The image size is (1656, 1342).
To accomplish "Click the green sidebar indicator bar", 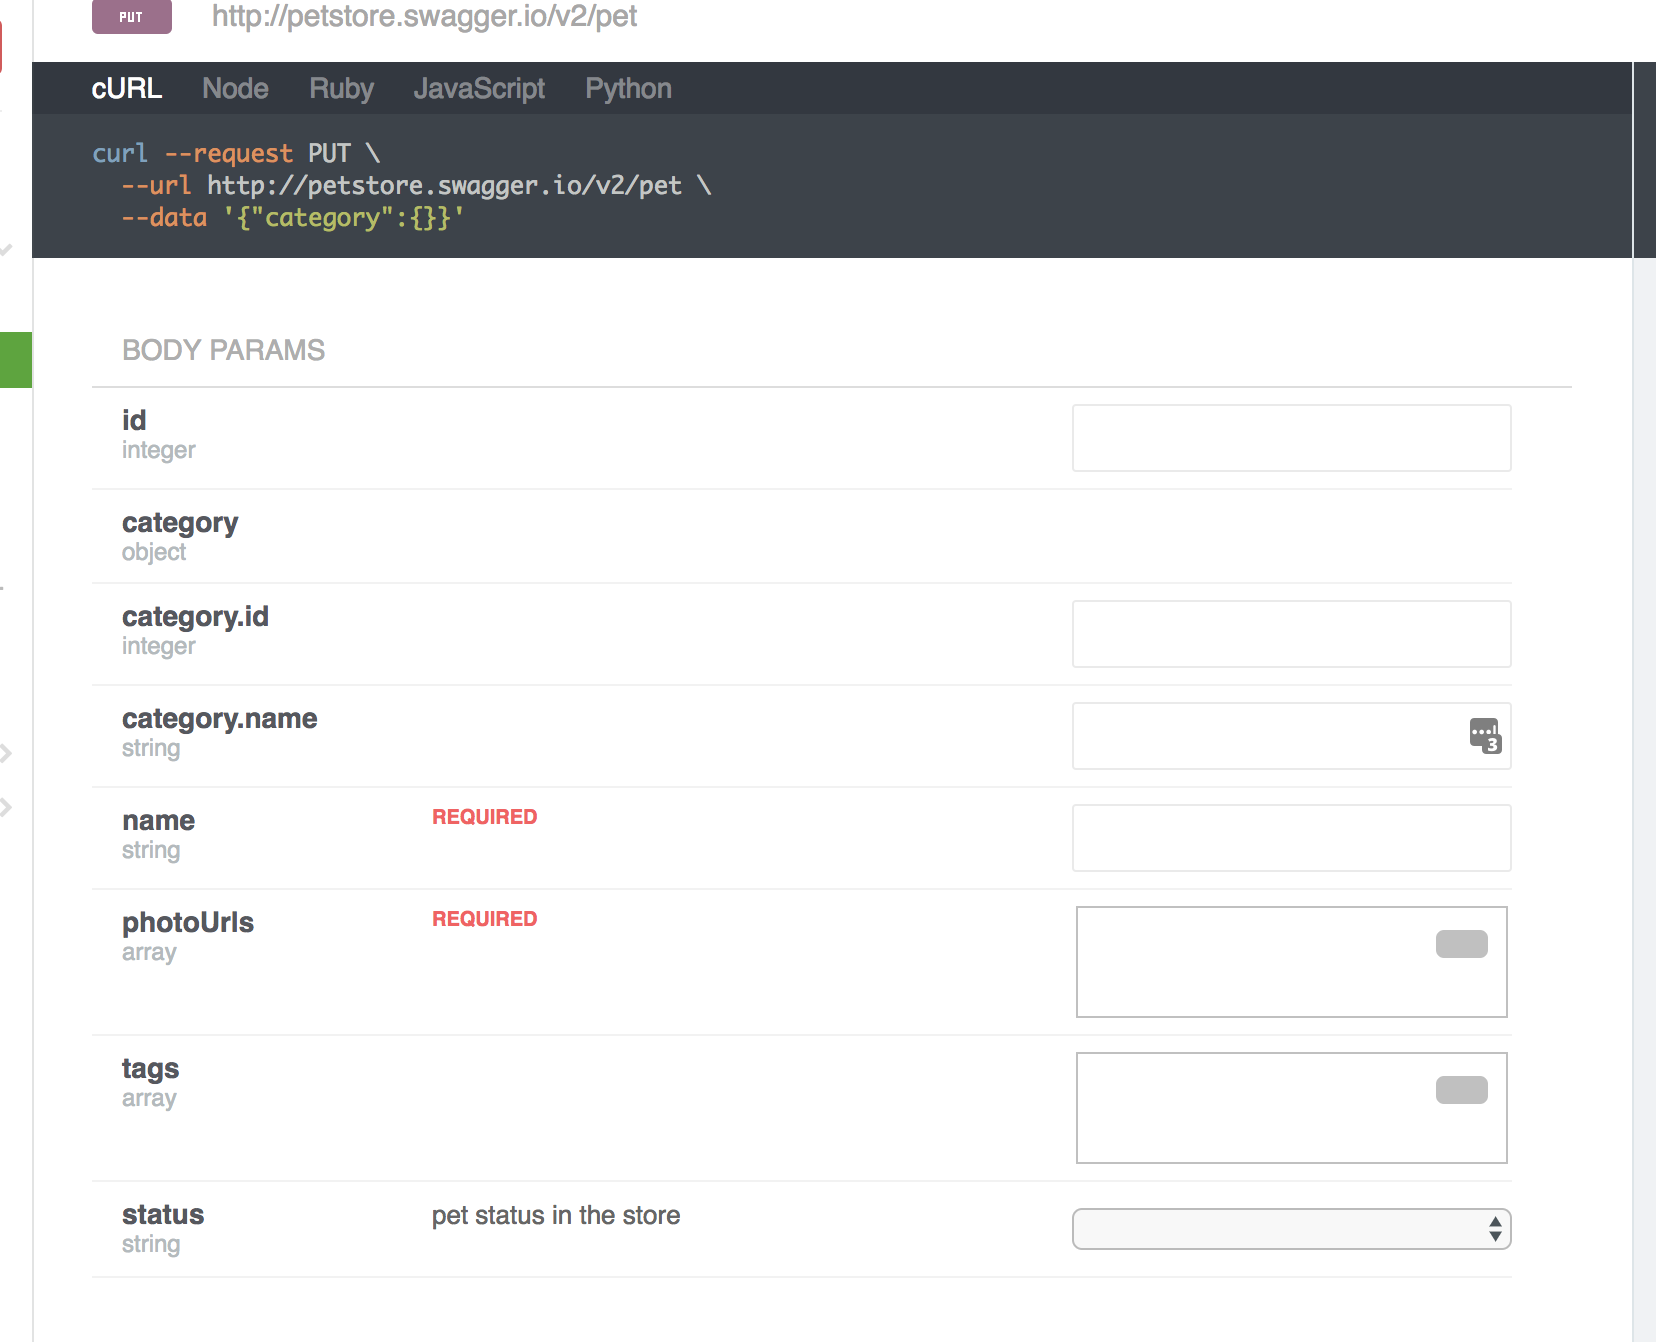I will pos(16,360).
